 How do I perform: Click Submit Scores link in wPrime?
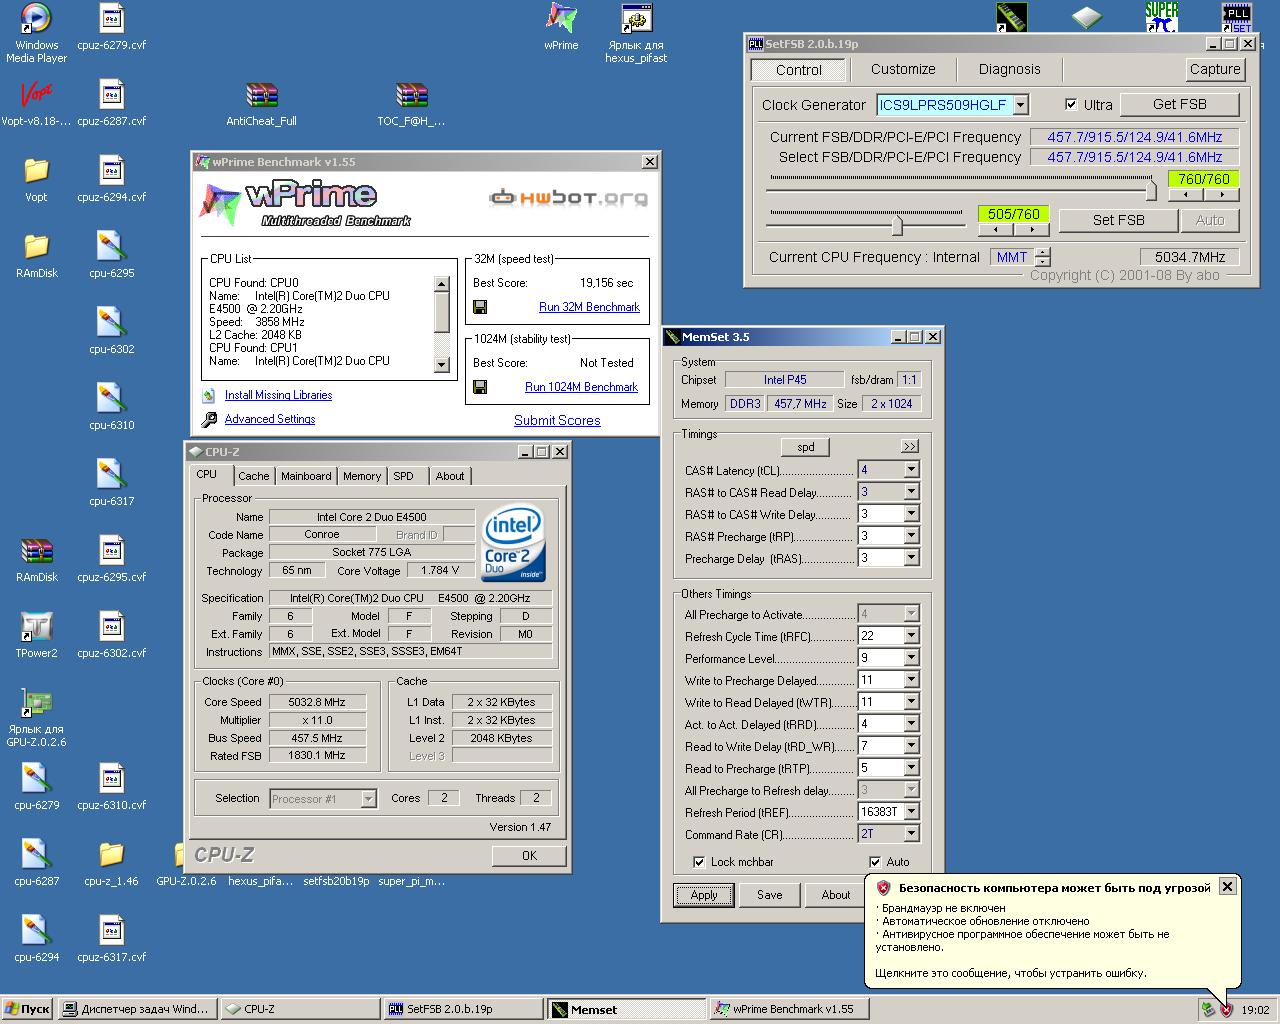(557, 420)
